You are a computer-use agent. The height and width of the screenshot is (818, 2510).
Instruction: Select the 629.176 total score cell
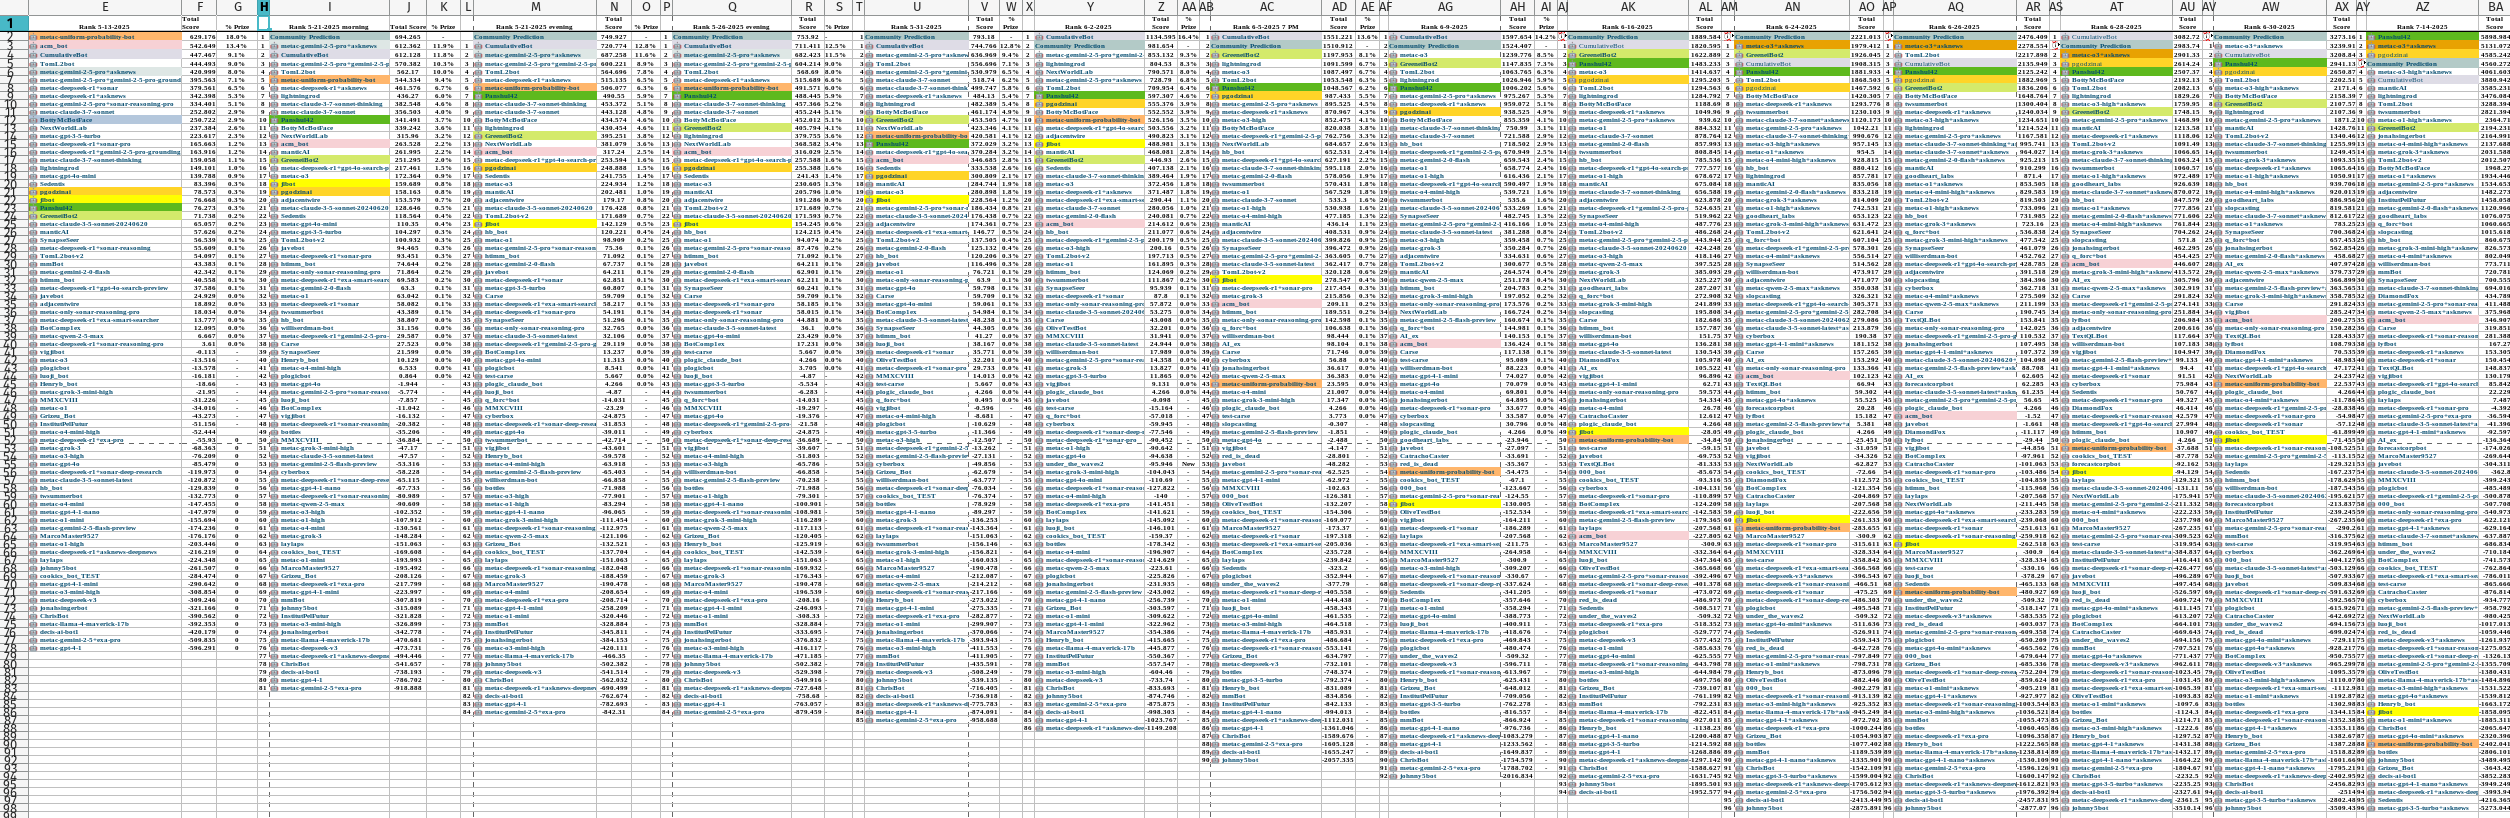pos(201,37)
